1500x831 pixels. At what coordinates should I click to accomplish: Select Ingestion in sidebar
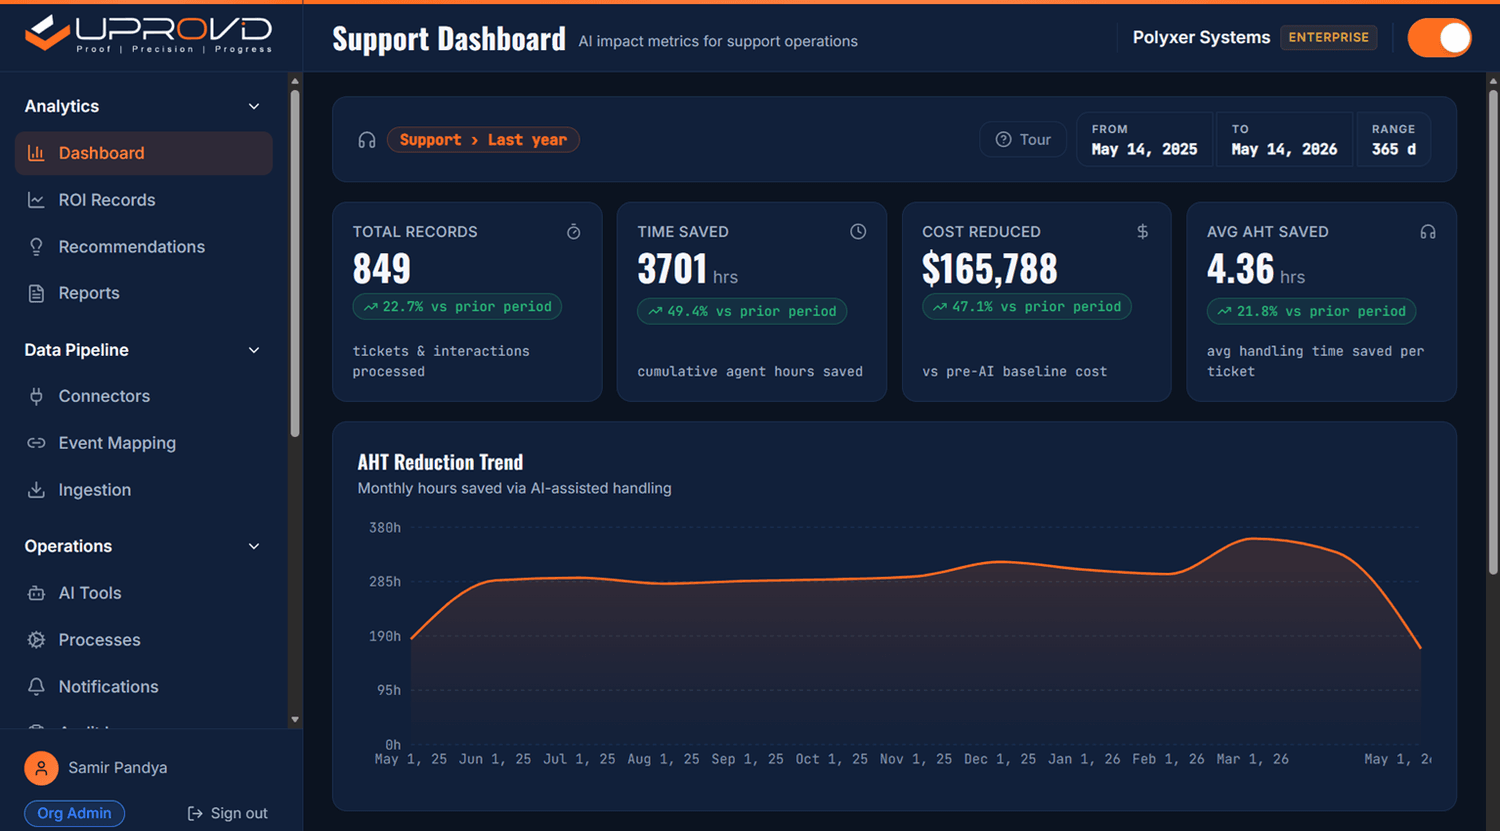[144, 490]
